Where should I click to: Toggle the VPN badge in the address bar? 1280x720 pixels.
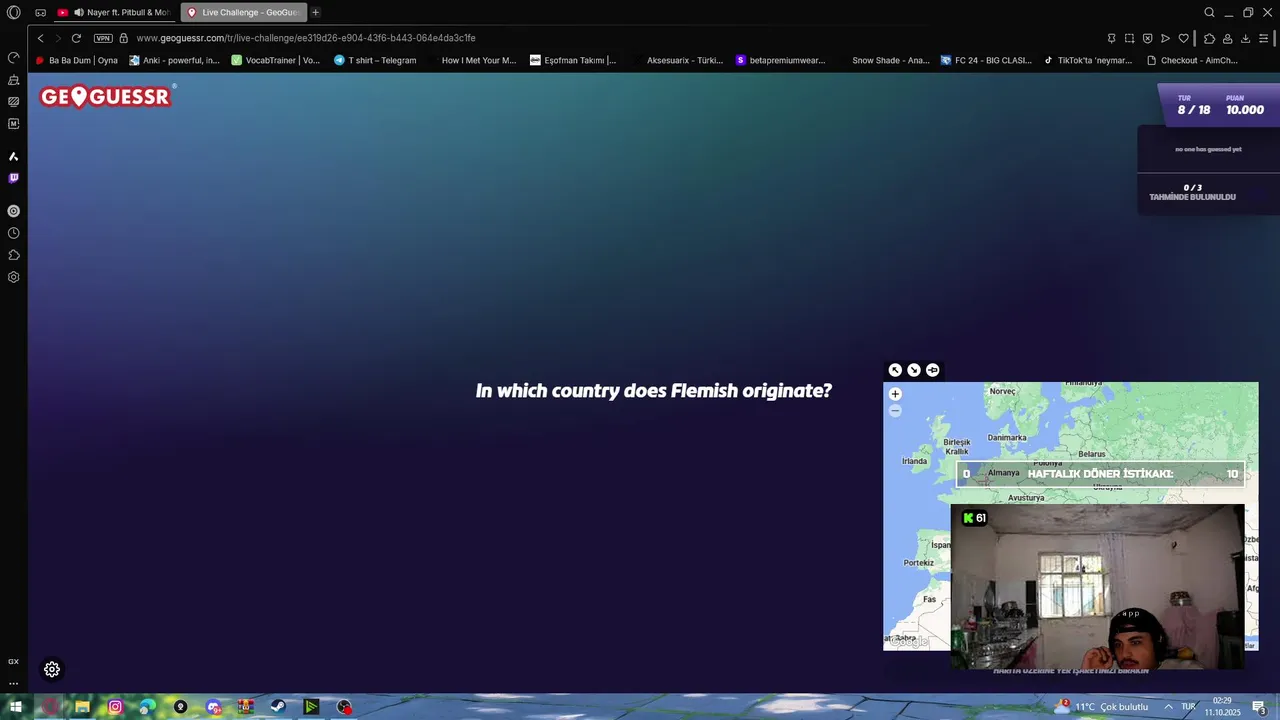click(103, 38)
